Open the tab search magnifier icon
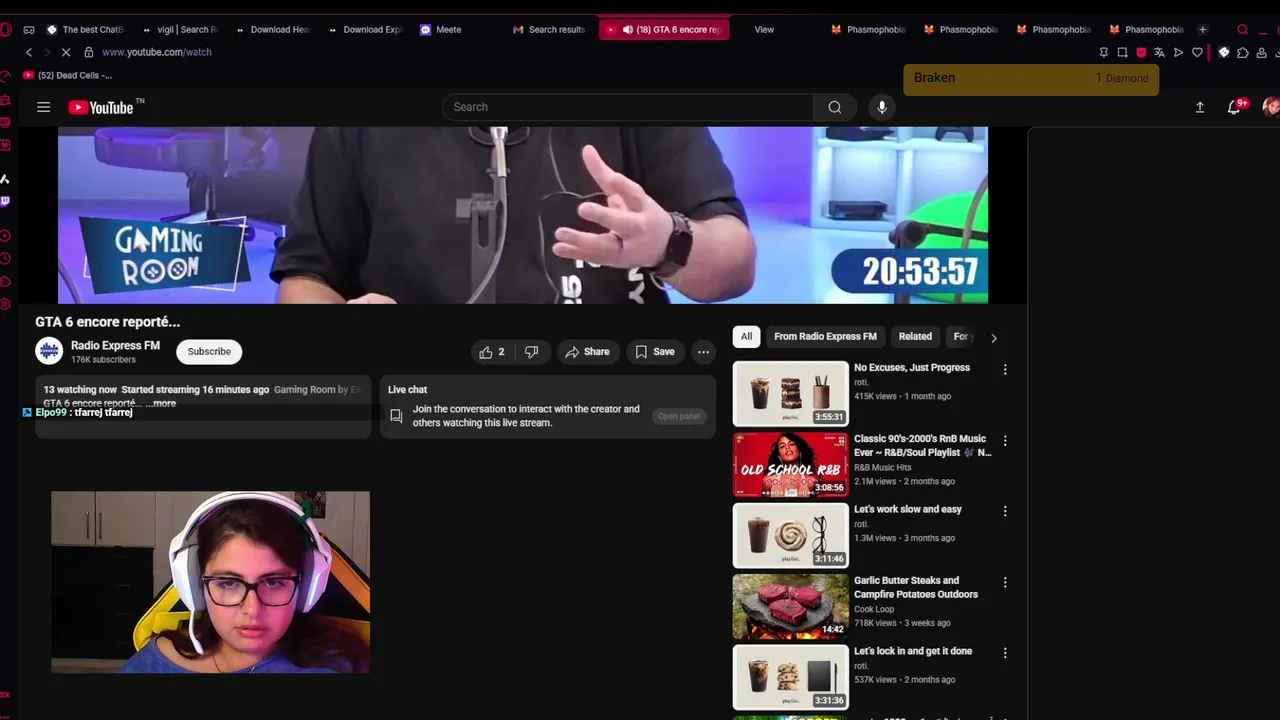 (1243, 30)
